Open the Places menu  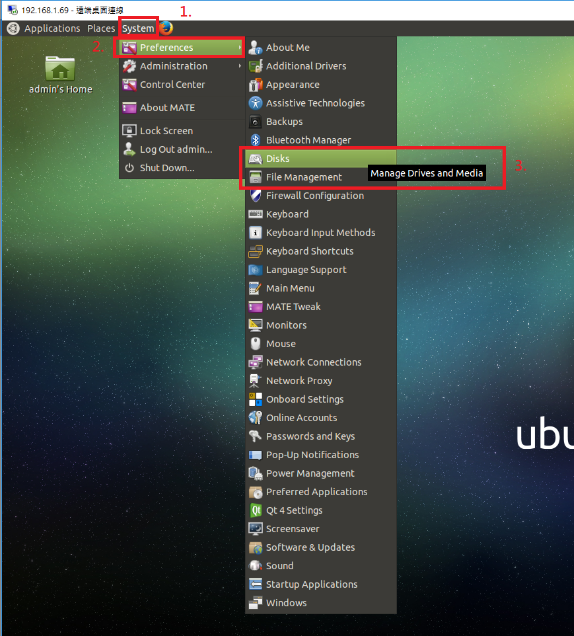(x=101, y=28)
